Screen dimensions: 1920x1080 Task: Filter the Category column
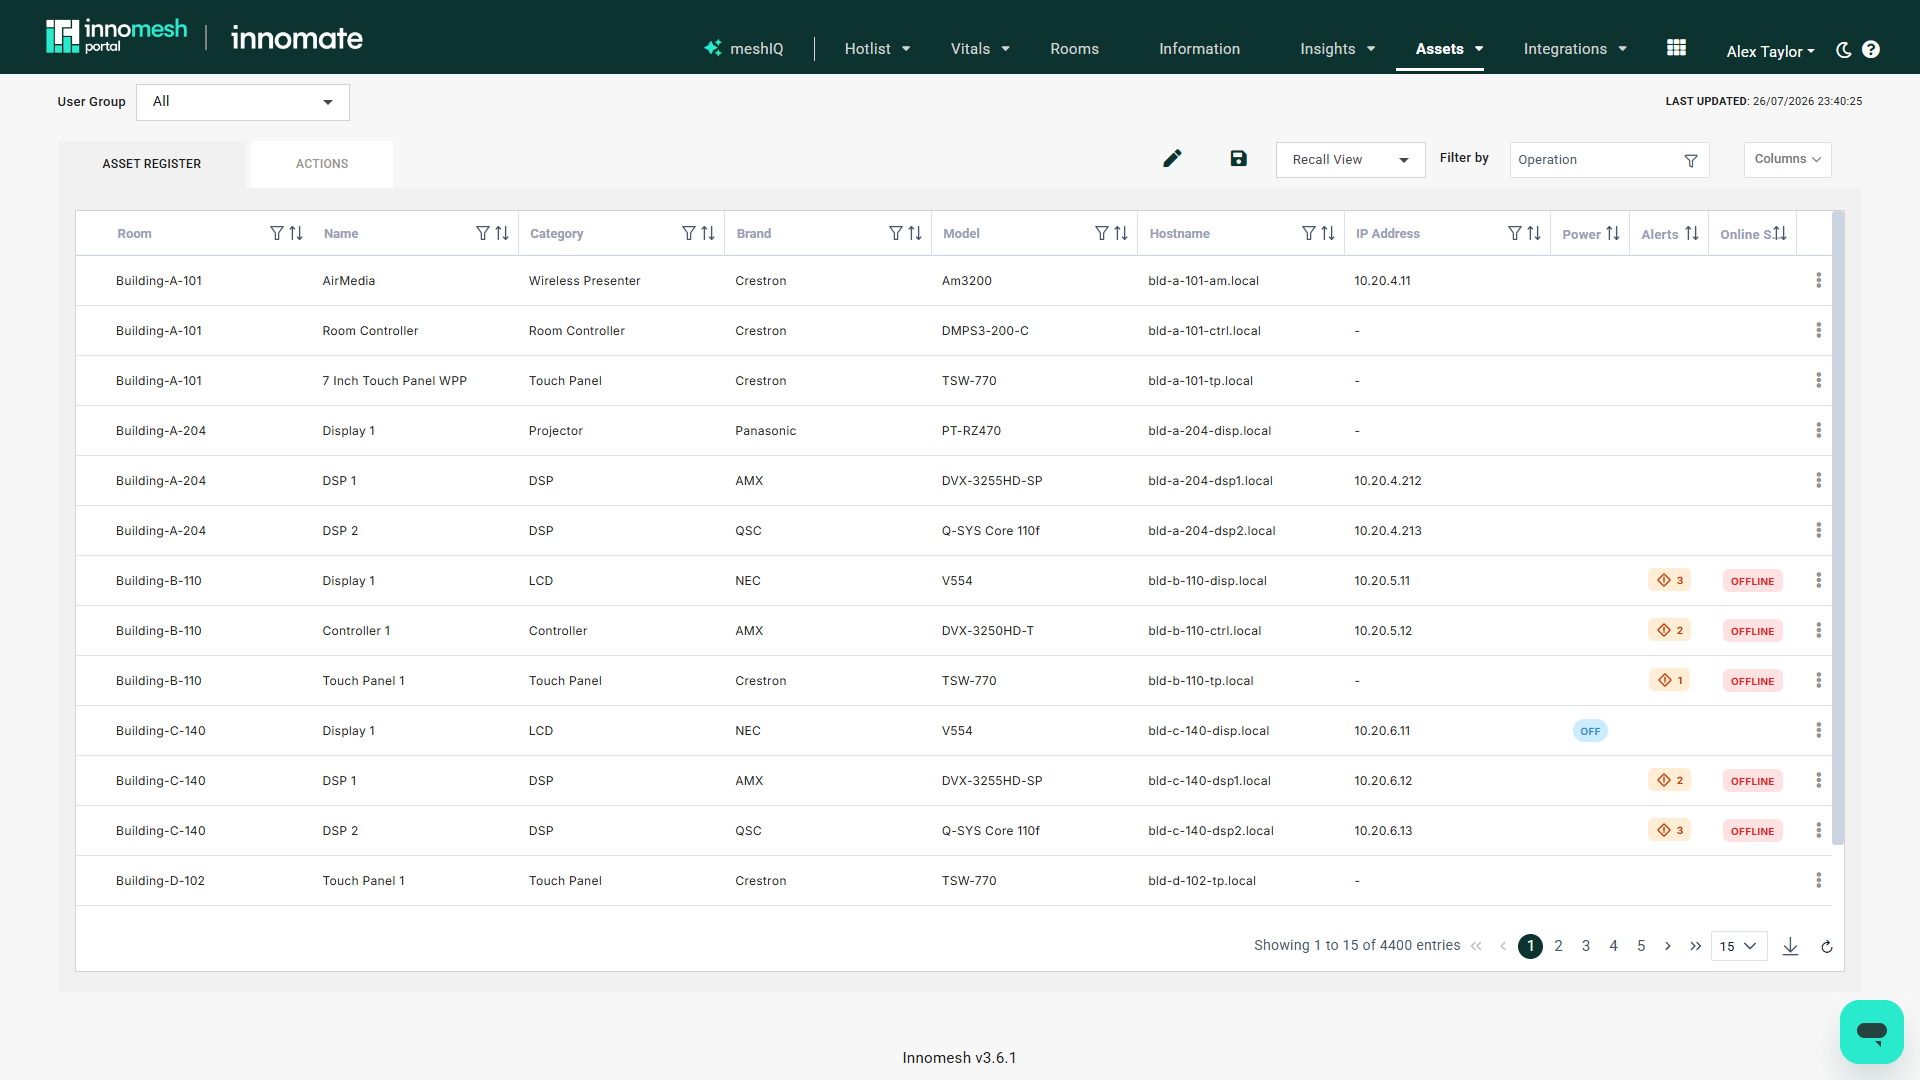click(689, 233)
